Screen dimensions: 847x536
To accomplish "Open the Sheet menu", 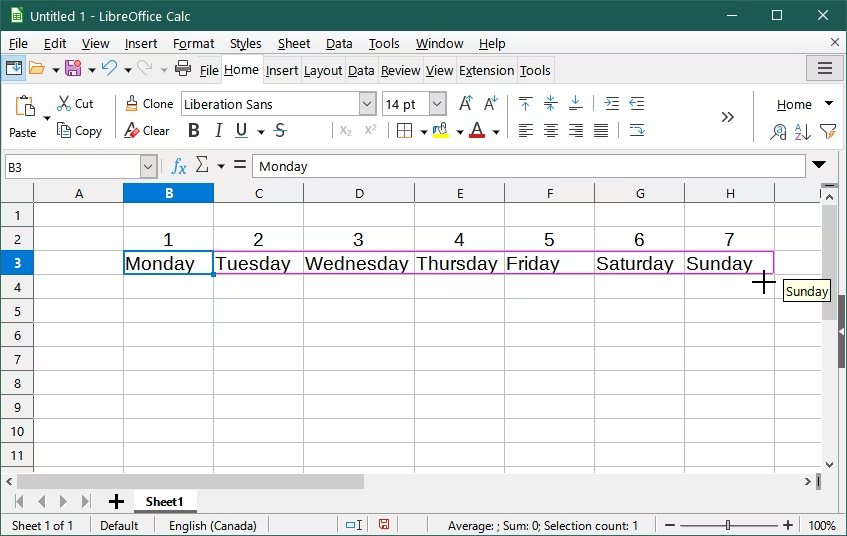I will (294, 43).
